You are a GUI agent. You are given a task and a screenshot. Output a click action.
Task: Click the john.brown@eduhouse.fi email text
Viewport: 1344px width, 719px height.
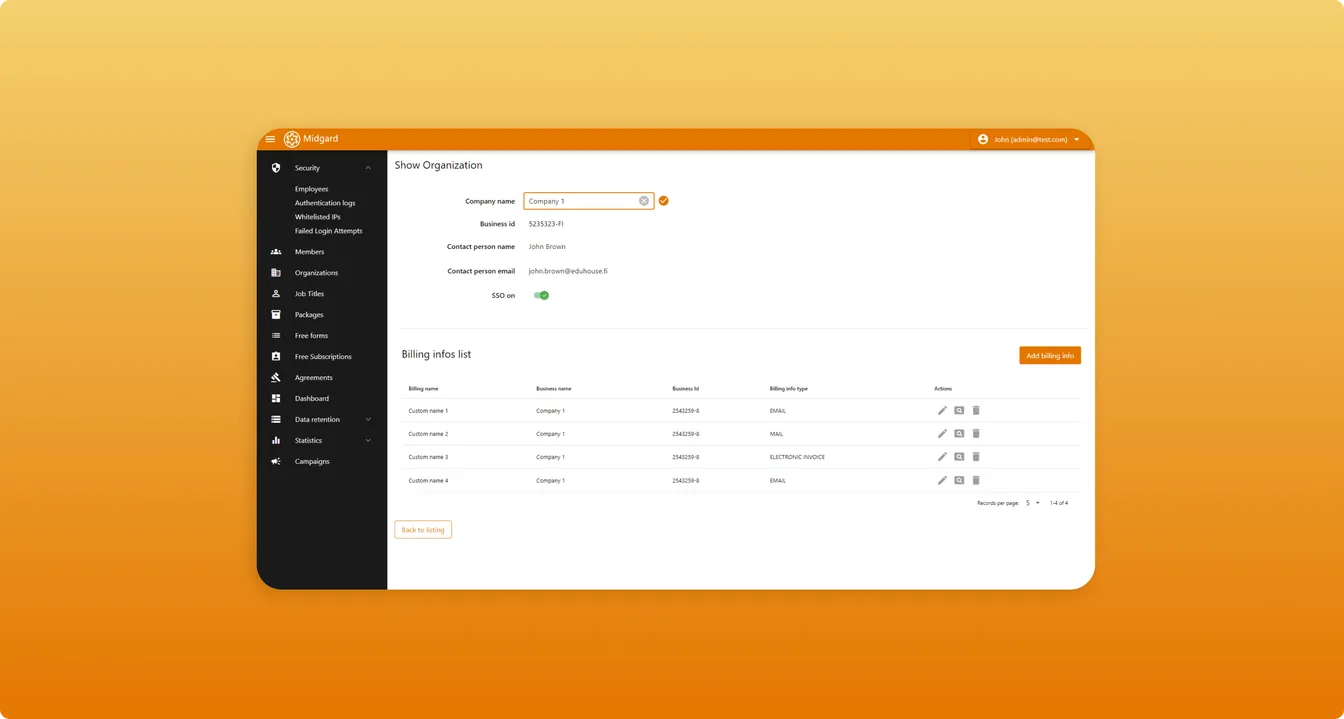[x=568, y=271]
